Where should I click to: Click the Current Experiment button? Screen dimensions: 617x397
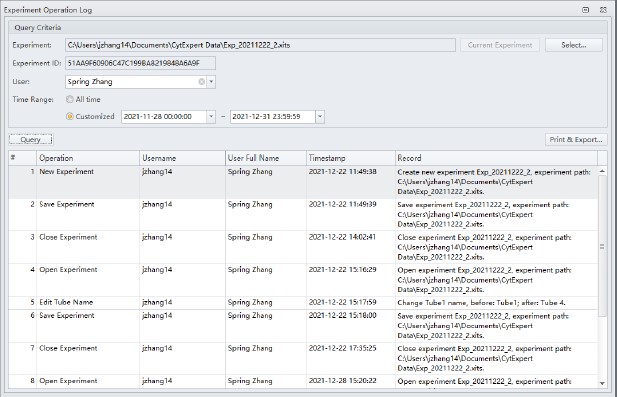pos(500,45)
